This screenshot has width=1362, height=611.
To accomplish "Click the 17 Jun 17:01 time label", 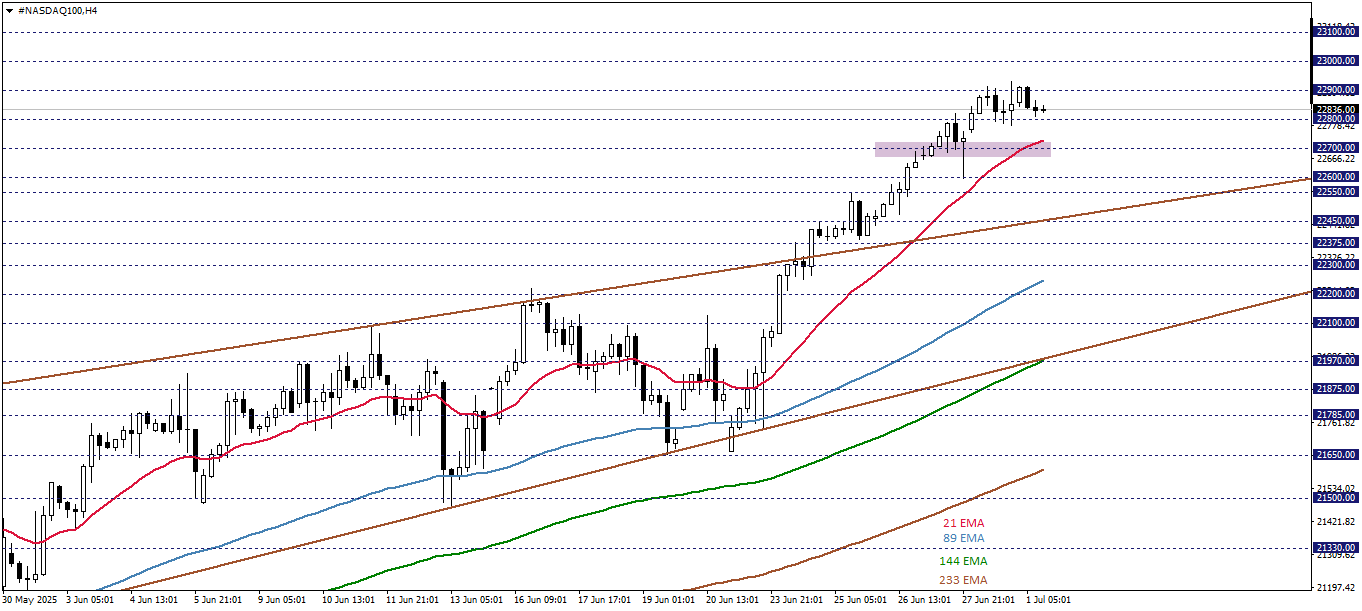I will [603, 600].
